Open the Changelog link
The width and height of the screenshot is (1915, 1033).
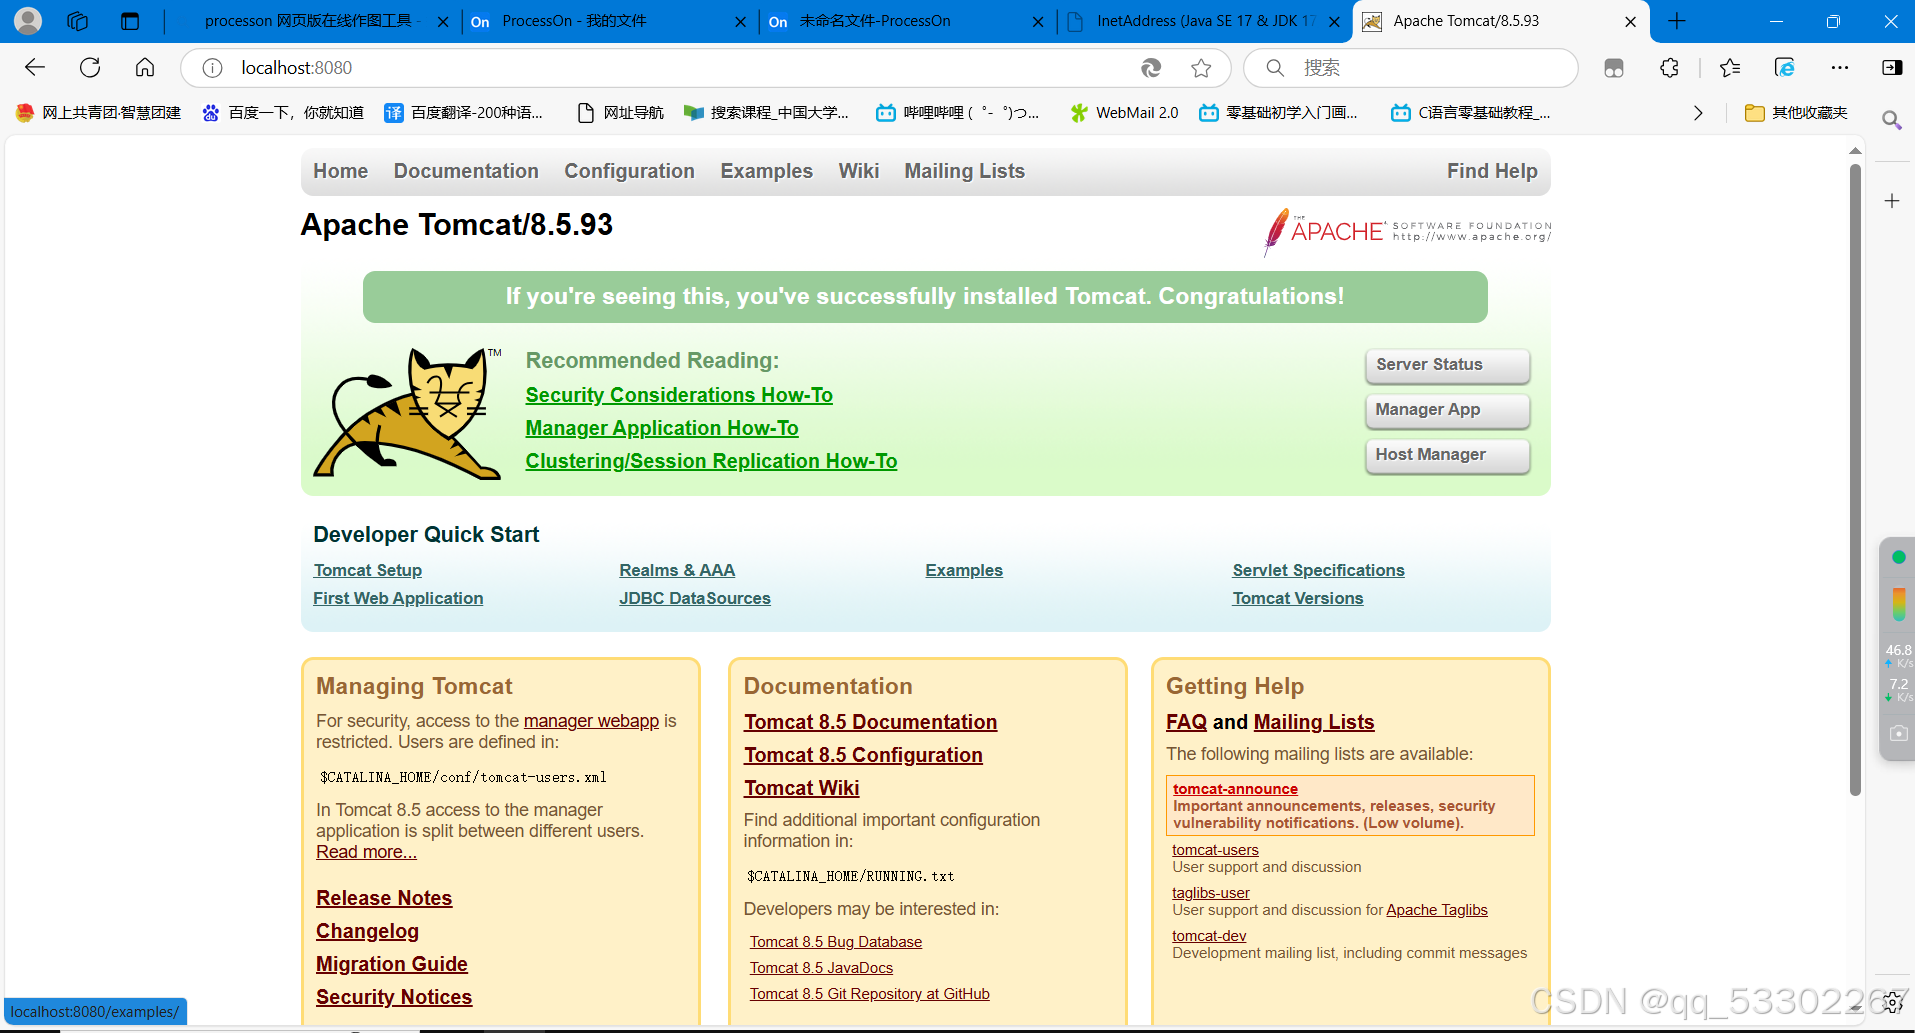click(x=367, y=931)
